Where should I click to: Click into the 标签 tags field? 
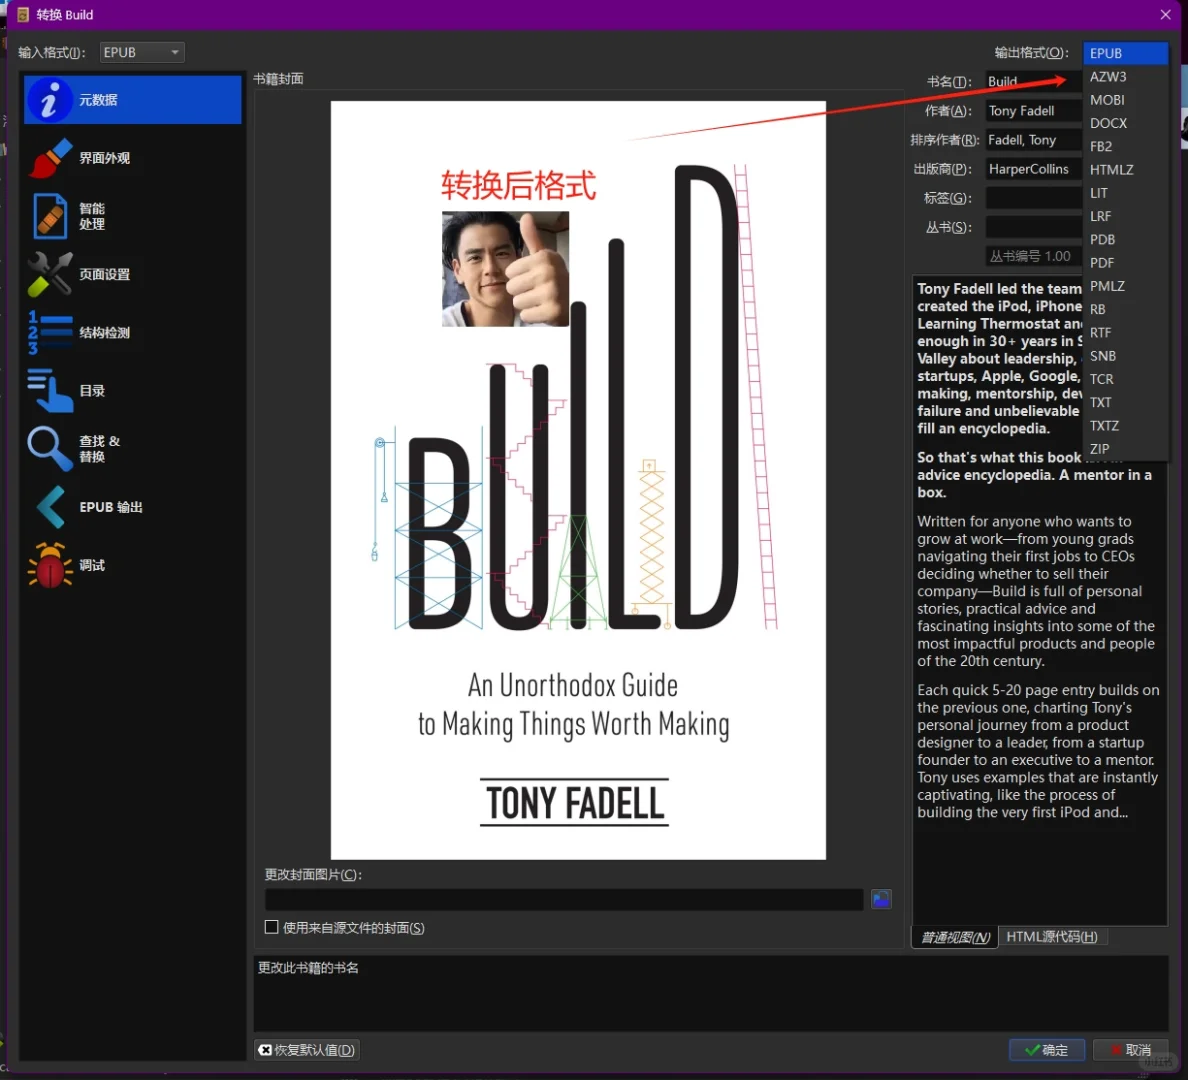[x=1033, y=198]
